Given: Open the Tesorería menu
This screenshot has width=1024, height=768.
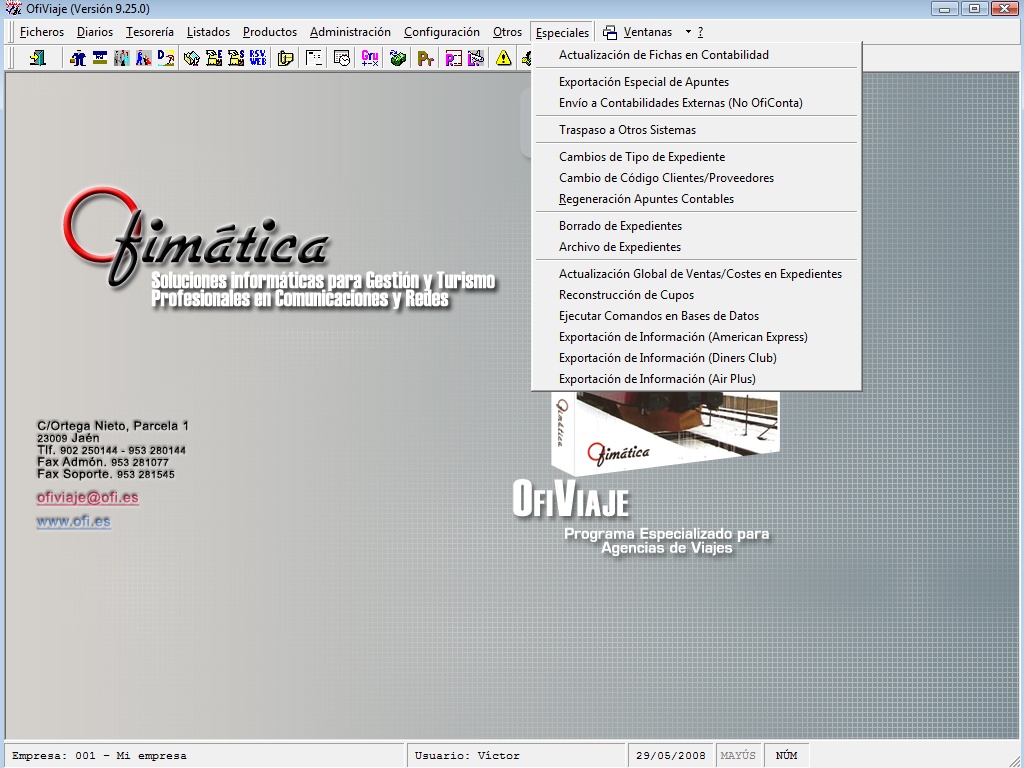Looking at the screenshot, I should click(148, 31).
